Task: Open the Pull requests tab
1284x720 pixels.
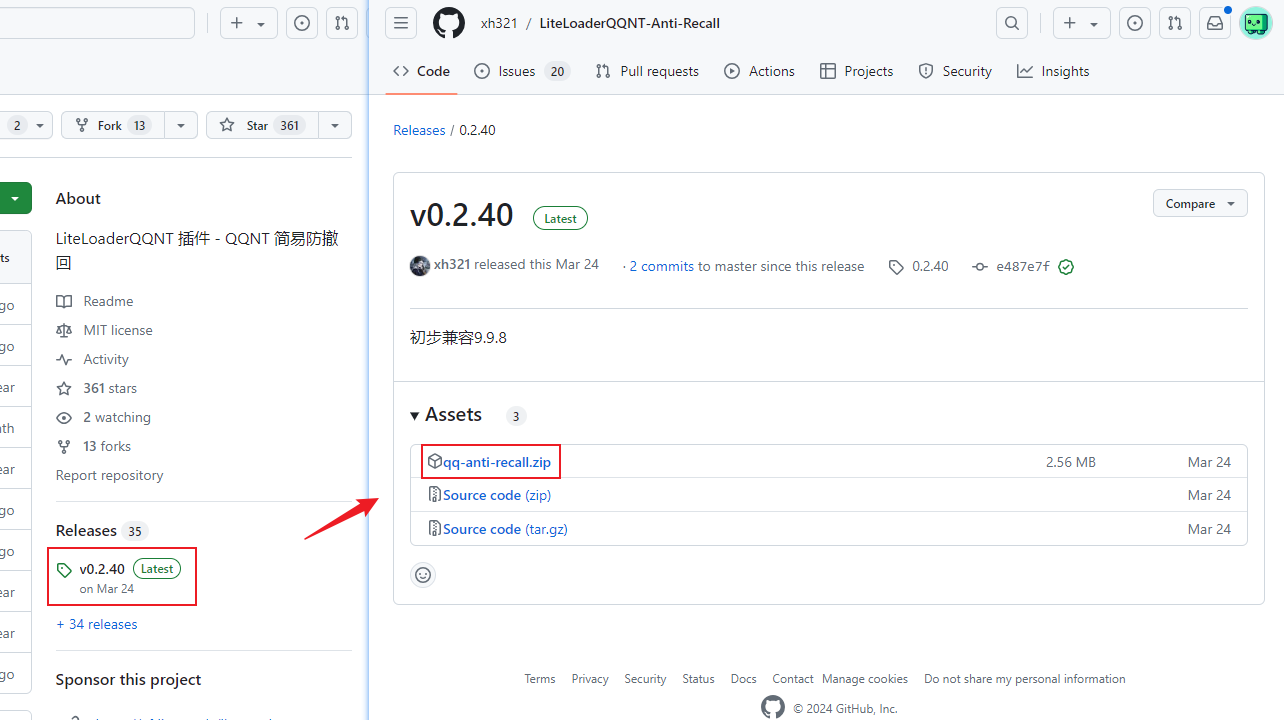Action: point(647,71)
